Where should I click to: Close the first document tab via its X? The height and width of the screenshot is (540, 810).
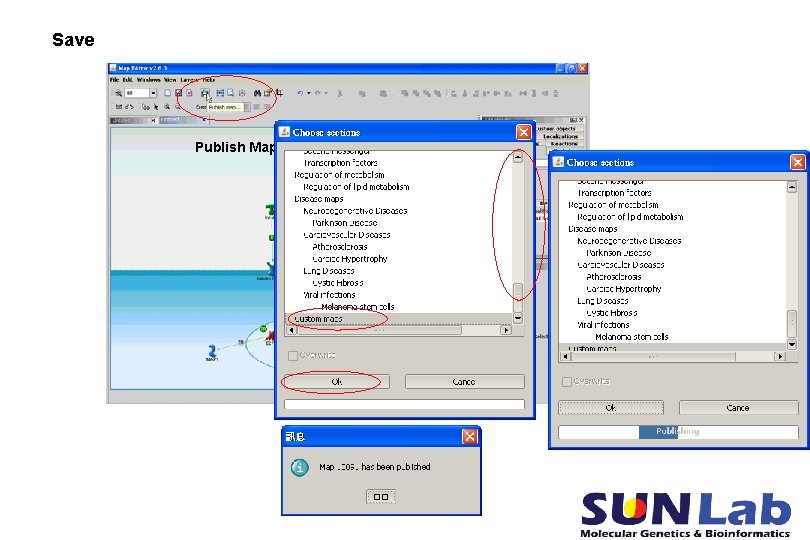coord(153,120)
